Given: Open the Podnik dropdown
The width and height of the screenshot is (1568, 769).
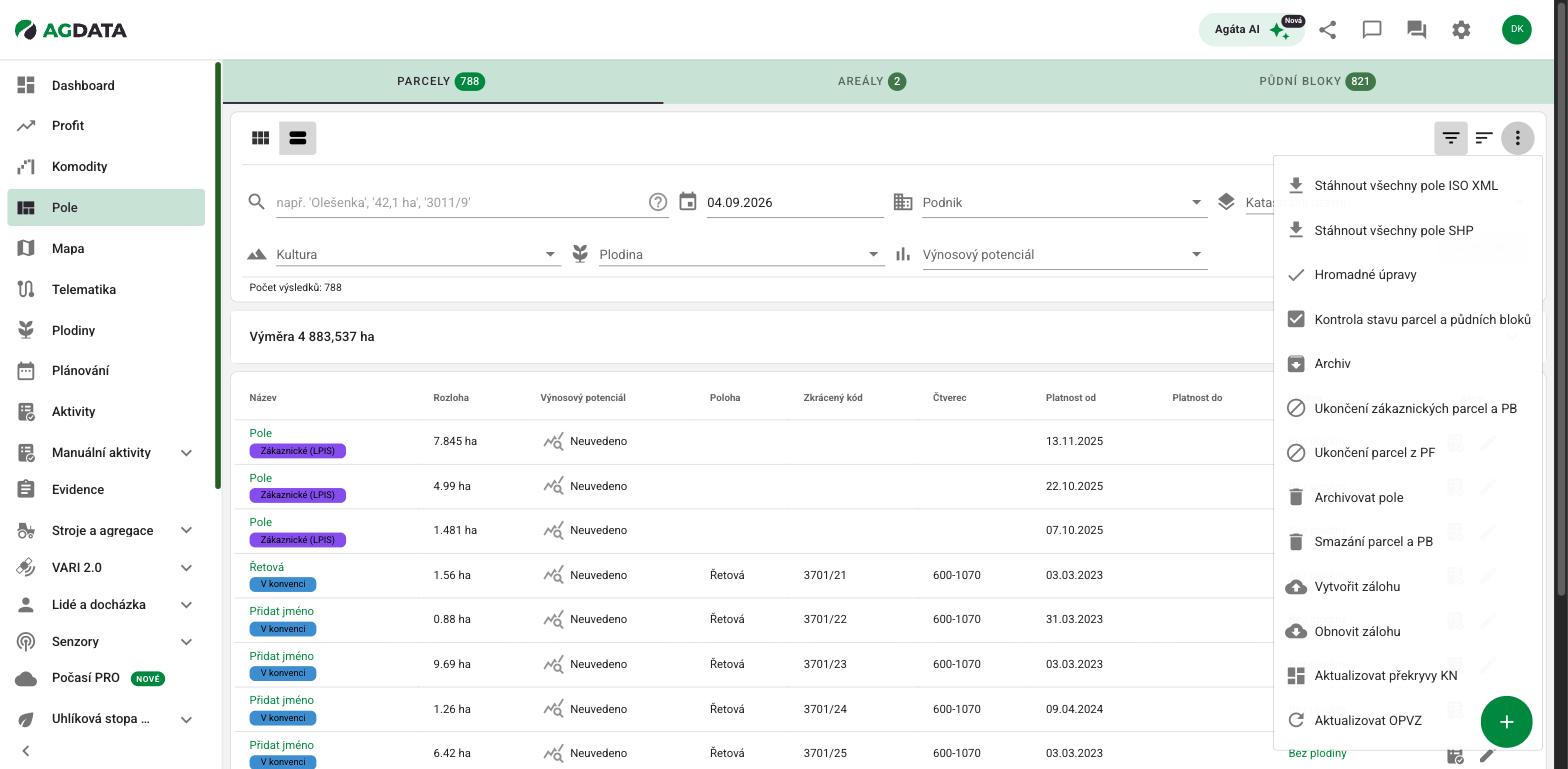Looking at the screenshot, I should pos(1064,202).
